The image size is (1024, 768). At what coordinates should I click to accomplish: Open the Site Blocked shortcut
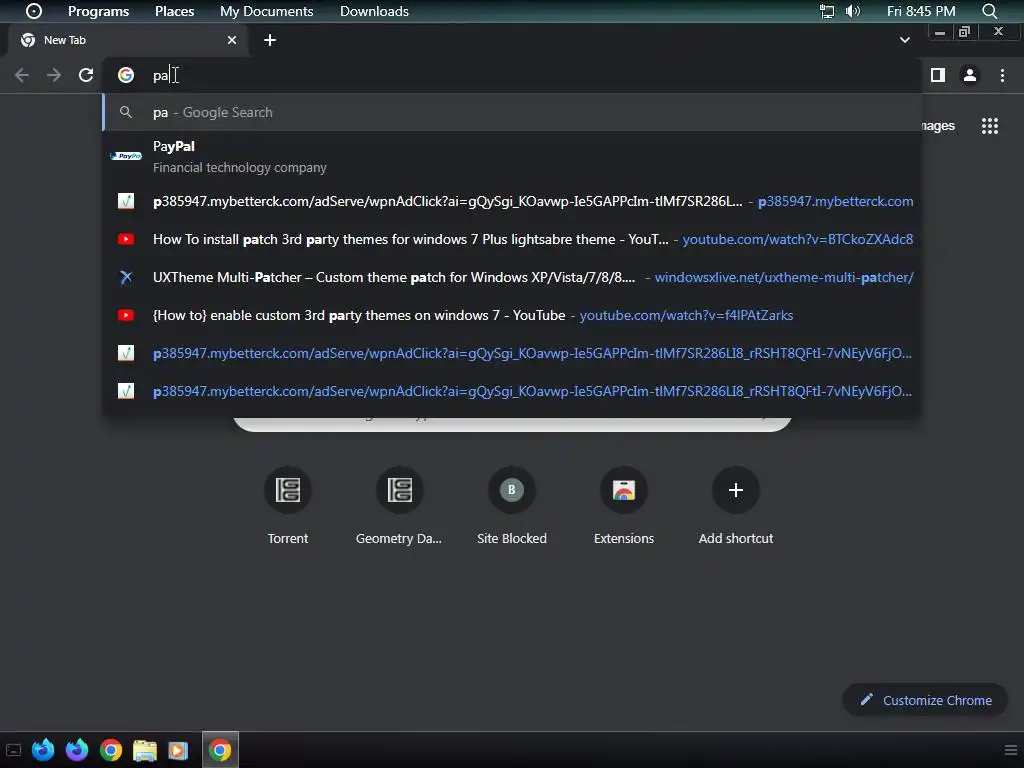(511, 505)
